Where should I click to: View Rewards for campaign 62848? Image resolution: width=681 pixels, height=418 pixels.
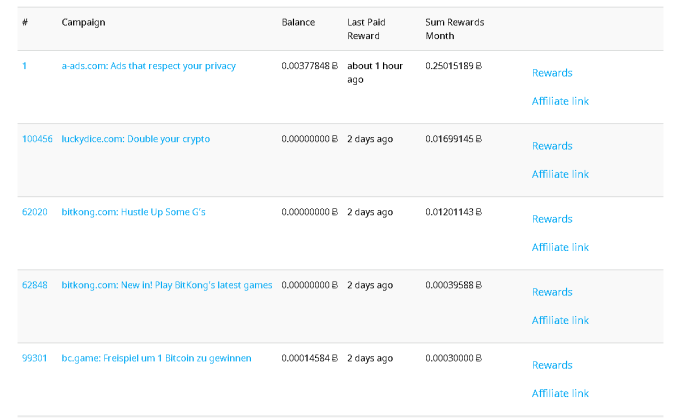pyautogui.click(x=552, y=292)
